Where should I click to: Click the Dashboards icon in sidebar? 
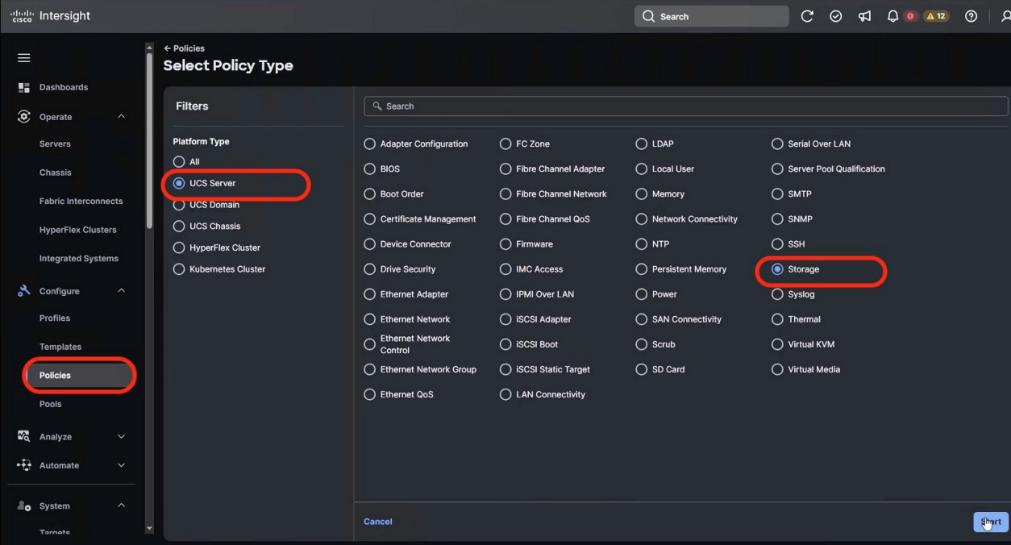pos(24,87)
